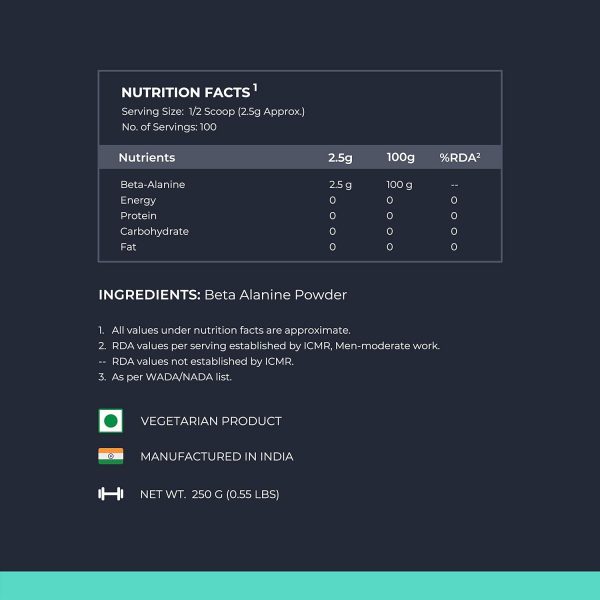The height and width of the screenshot is (600, 600).
Task: Click the dumbbell net weight icon
Action: click(x=110, y=493)
